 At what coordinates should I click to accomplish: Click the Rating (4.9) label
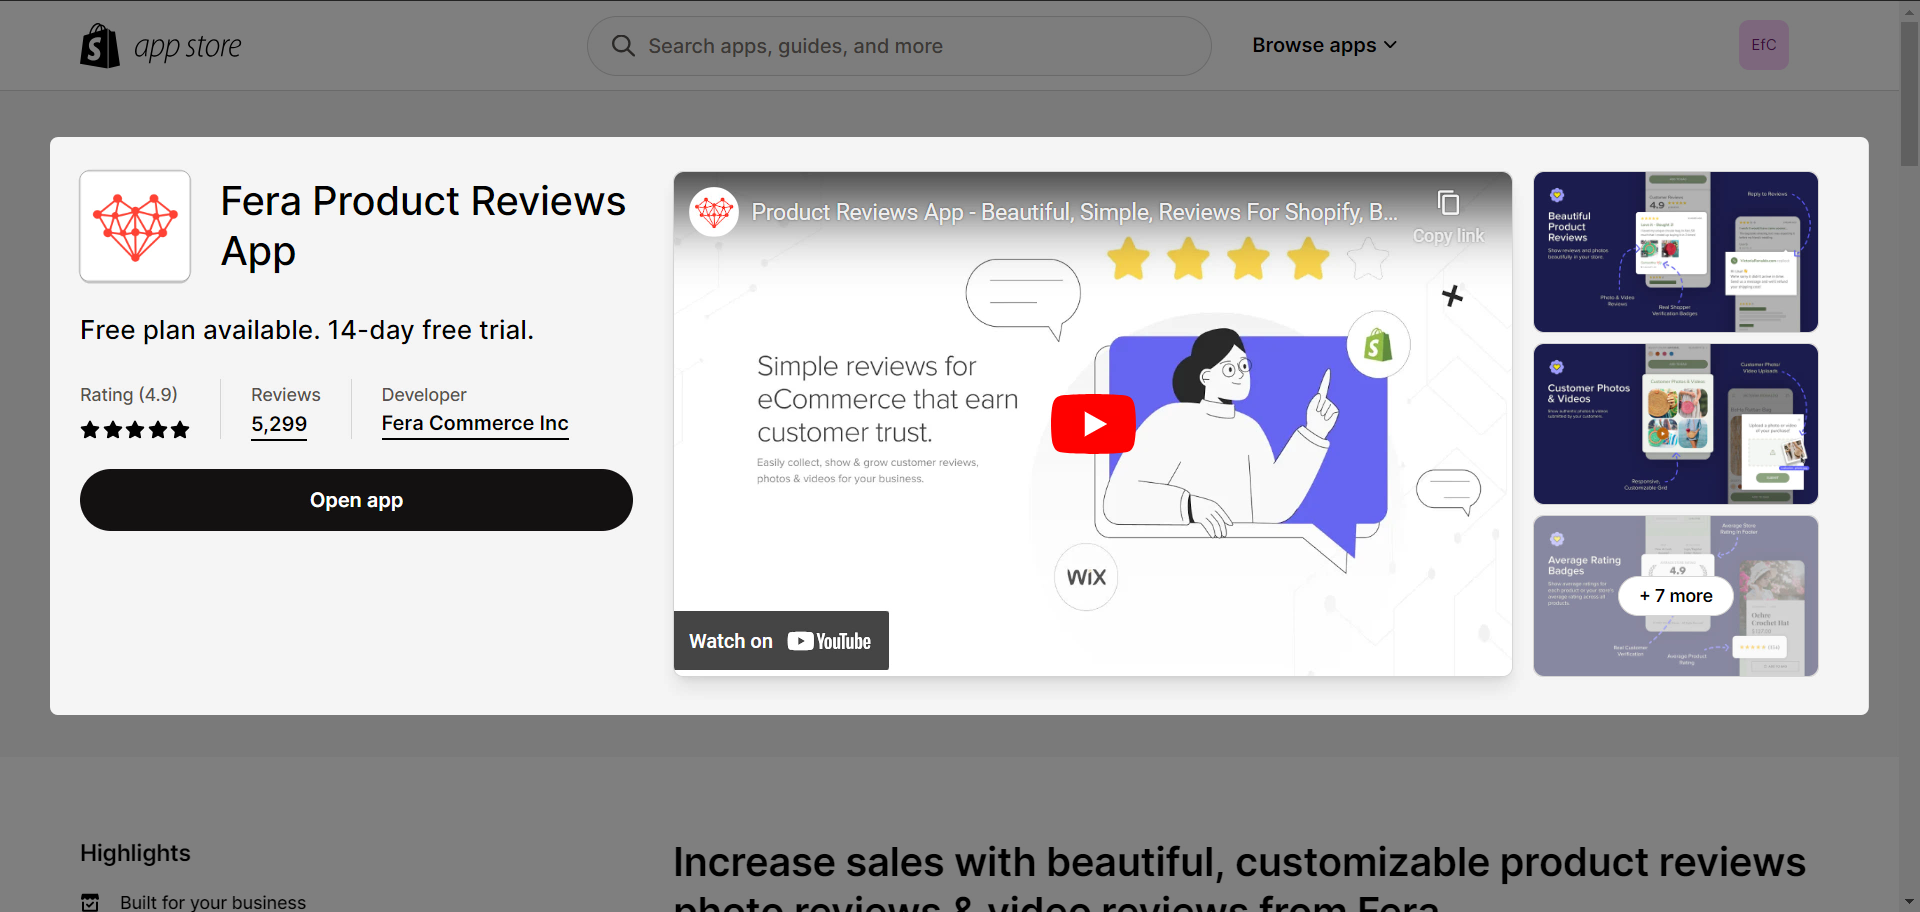(x=129, y=395)
